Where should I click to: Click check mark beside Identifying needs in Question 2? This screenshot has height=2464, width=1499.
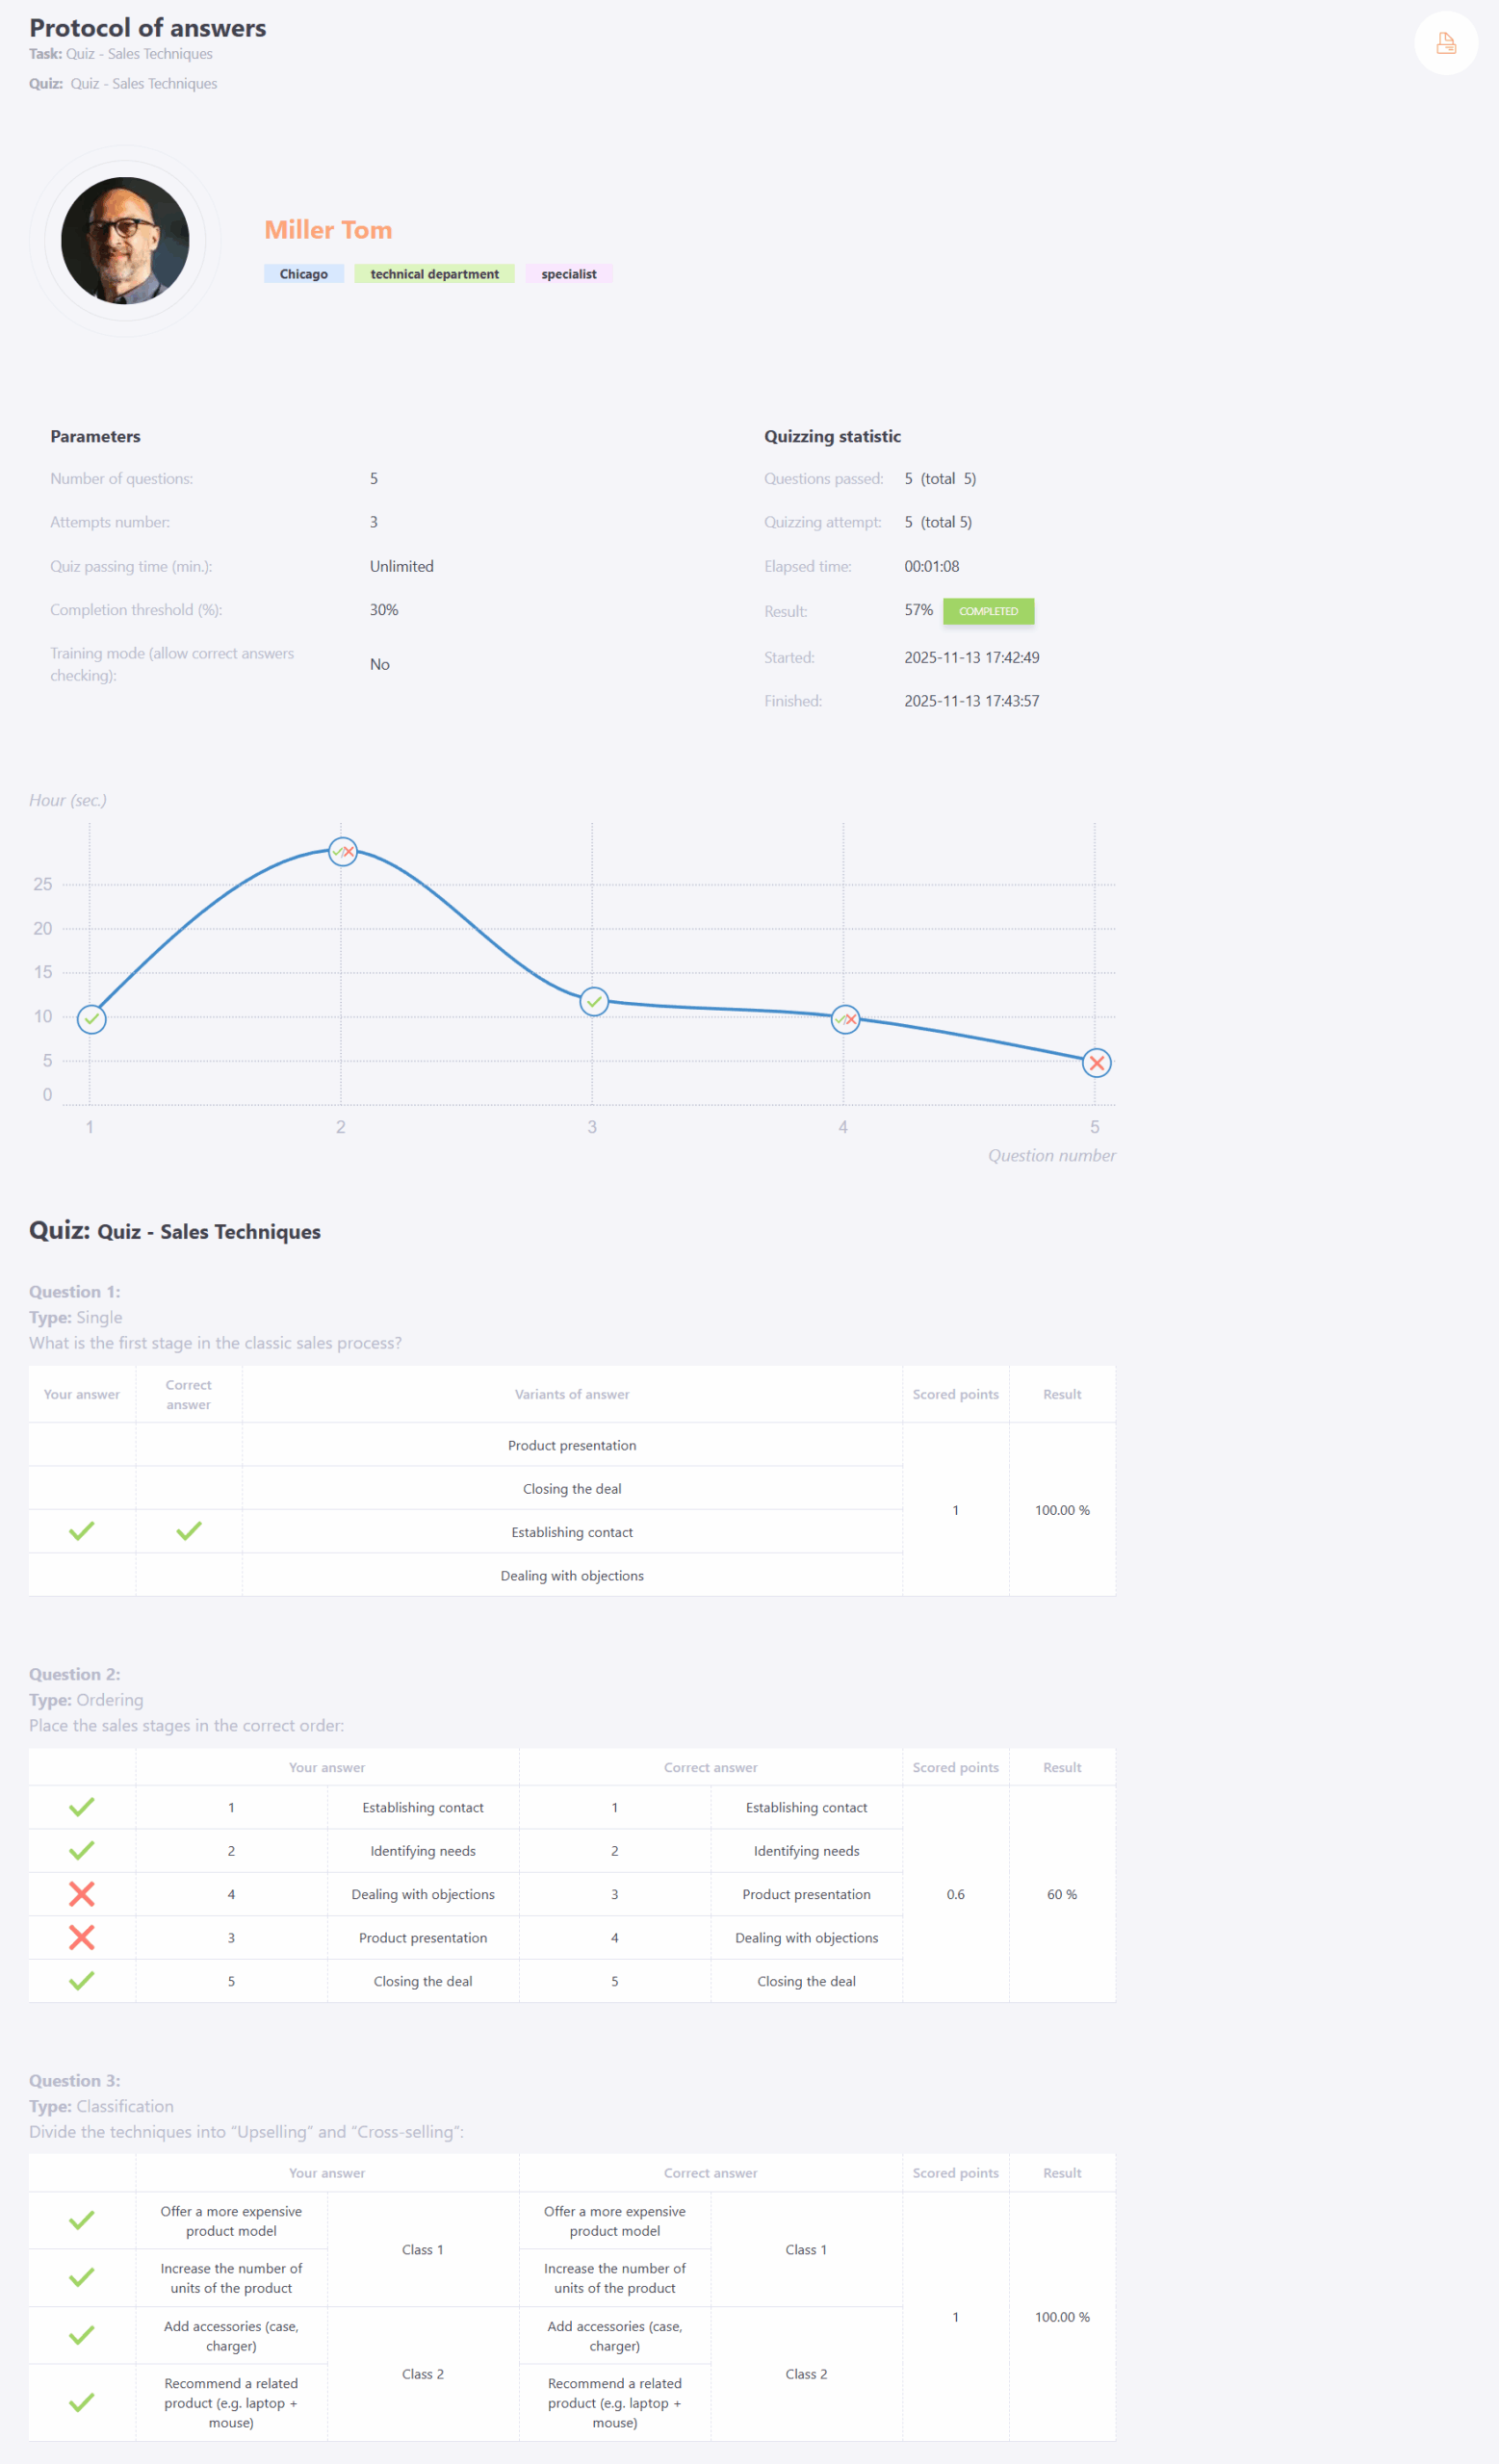(x=82, y=1850)
